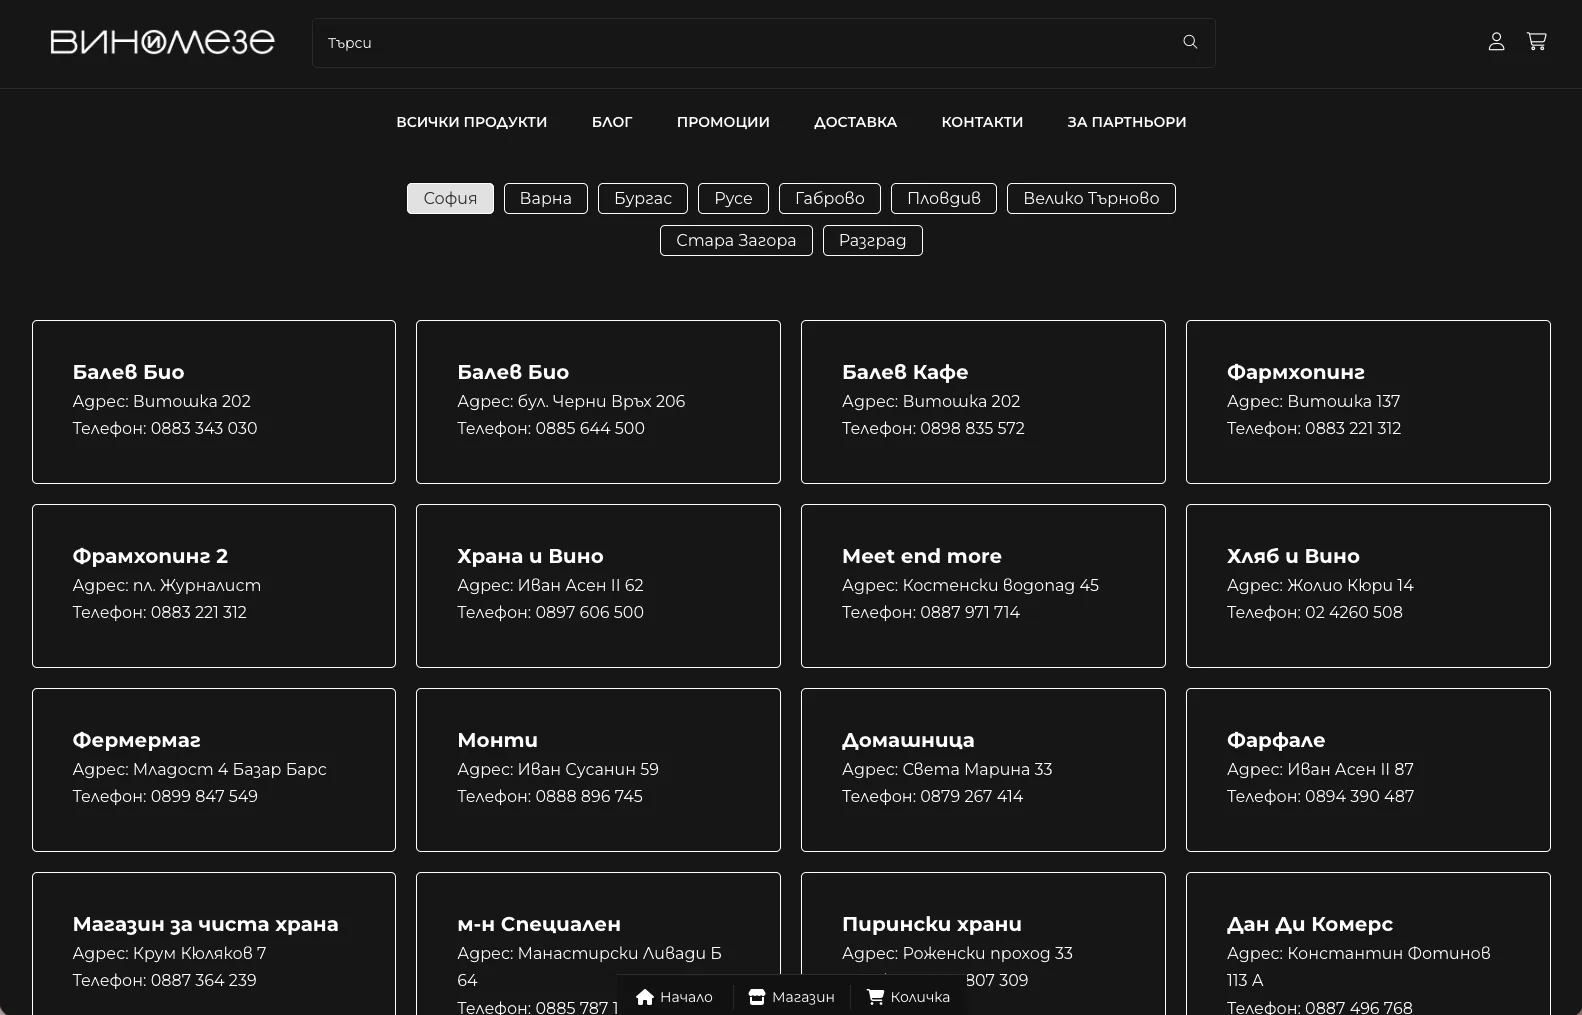Click the Пирински храни store title
The width and height of the screenshot is (1582, 1015).
(x=932, y=924)
